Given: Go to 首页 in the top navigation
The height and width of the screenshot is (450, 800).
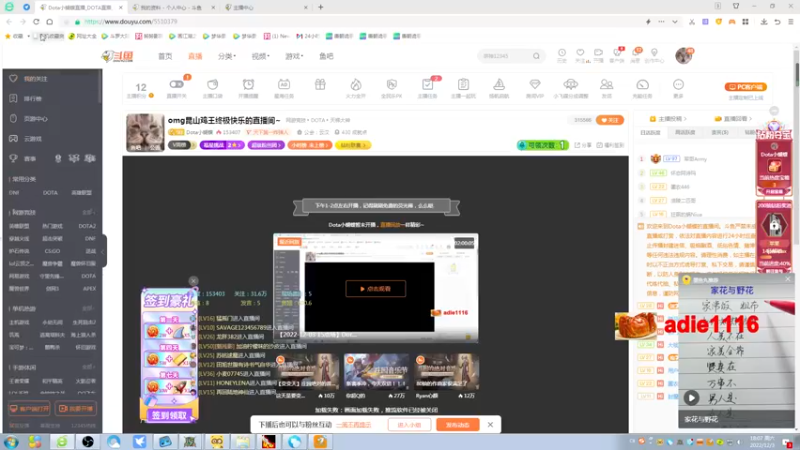Looking at the screenshot, I should point(165,56).
